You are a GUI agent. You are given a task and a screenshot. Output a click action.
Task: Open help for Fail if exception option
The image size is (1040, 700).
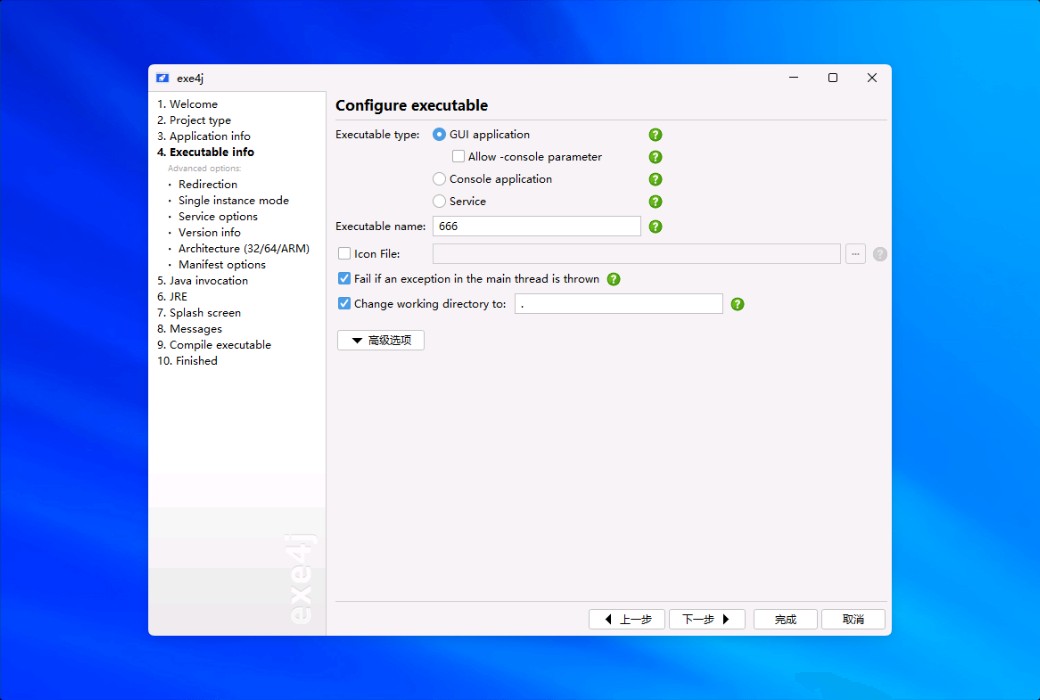(x=614, y=279)
